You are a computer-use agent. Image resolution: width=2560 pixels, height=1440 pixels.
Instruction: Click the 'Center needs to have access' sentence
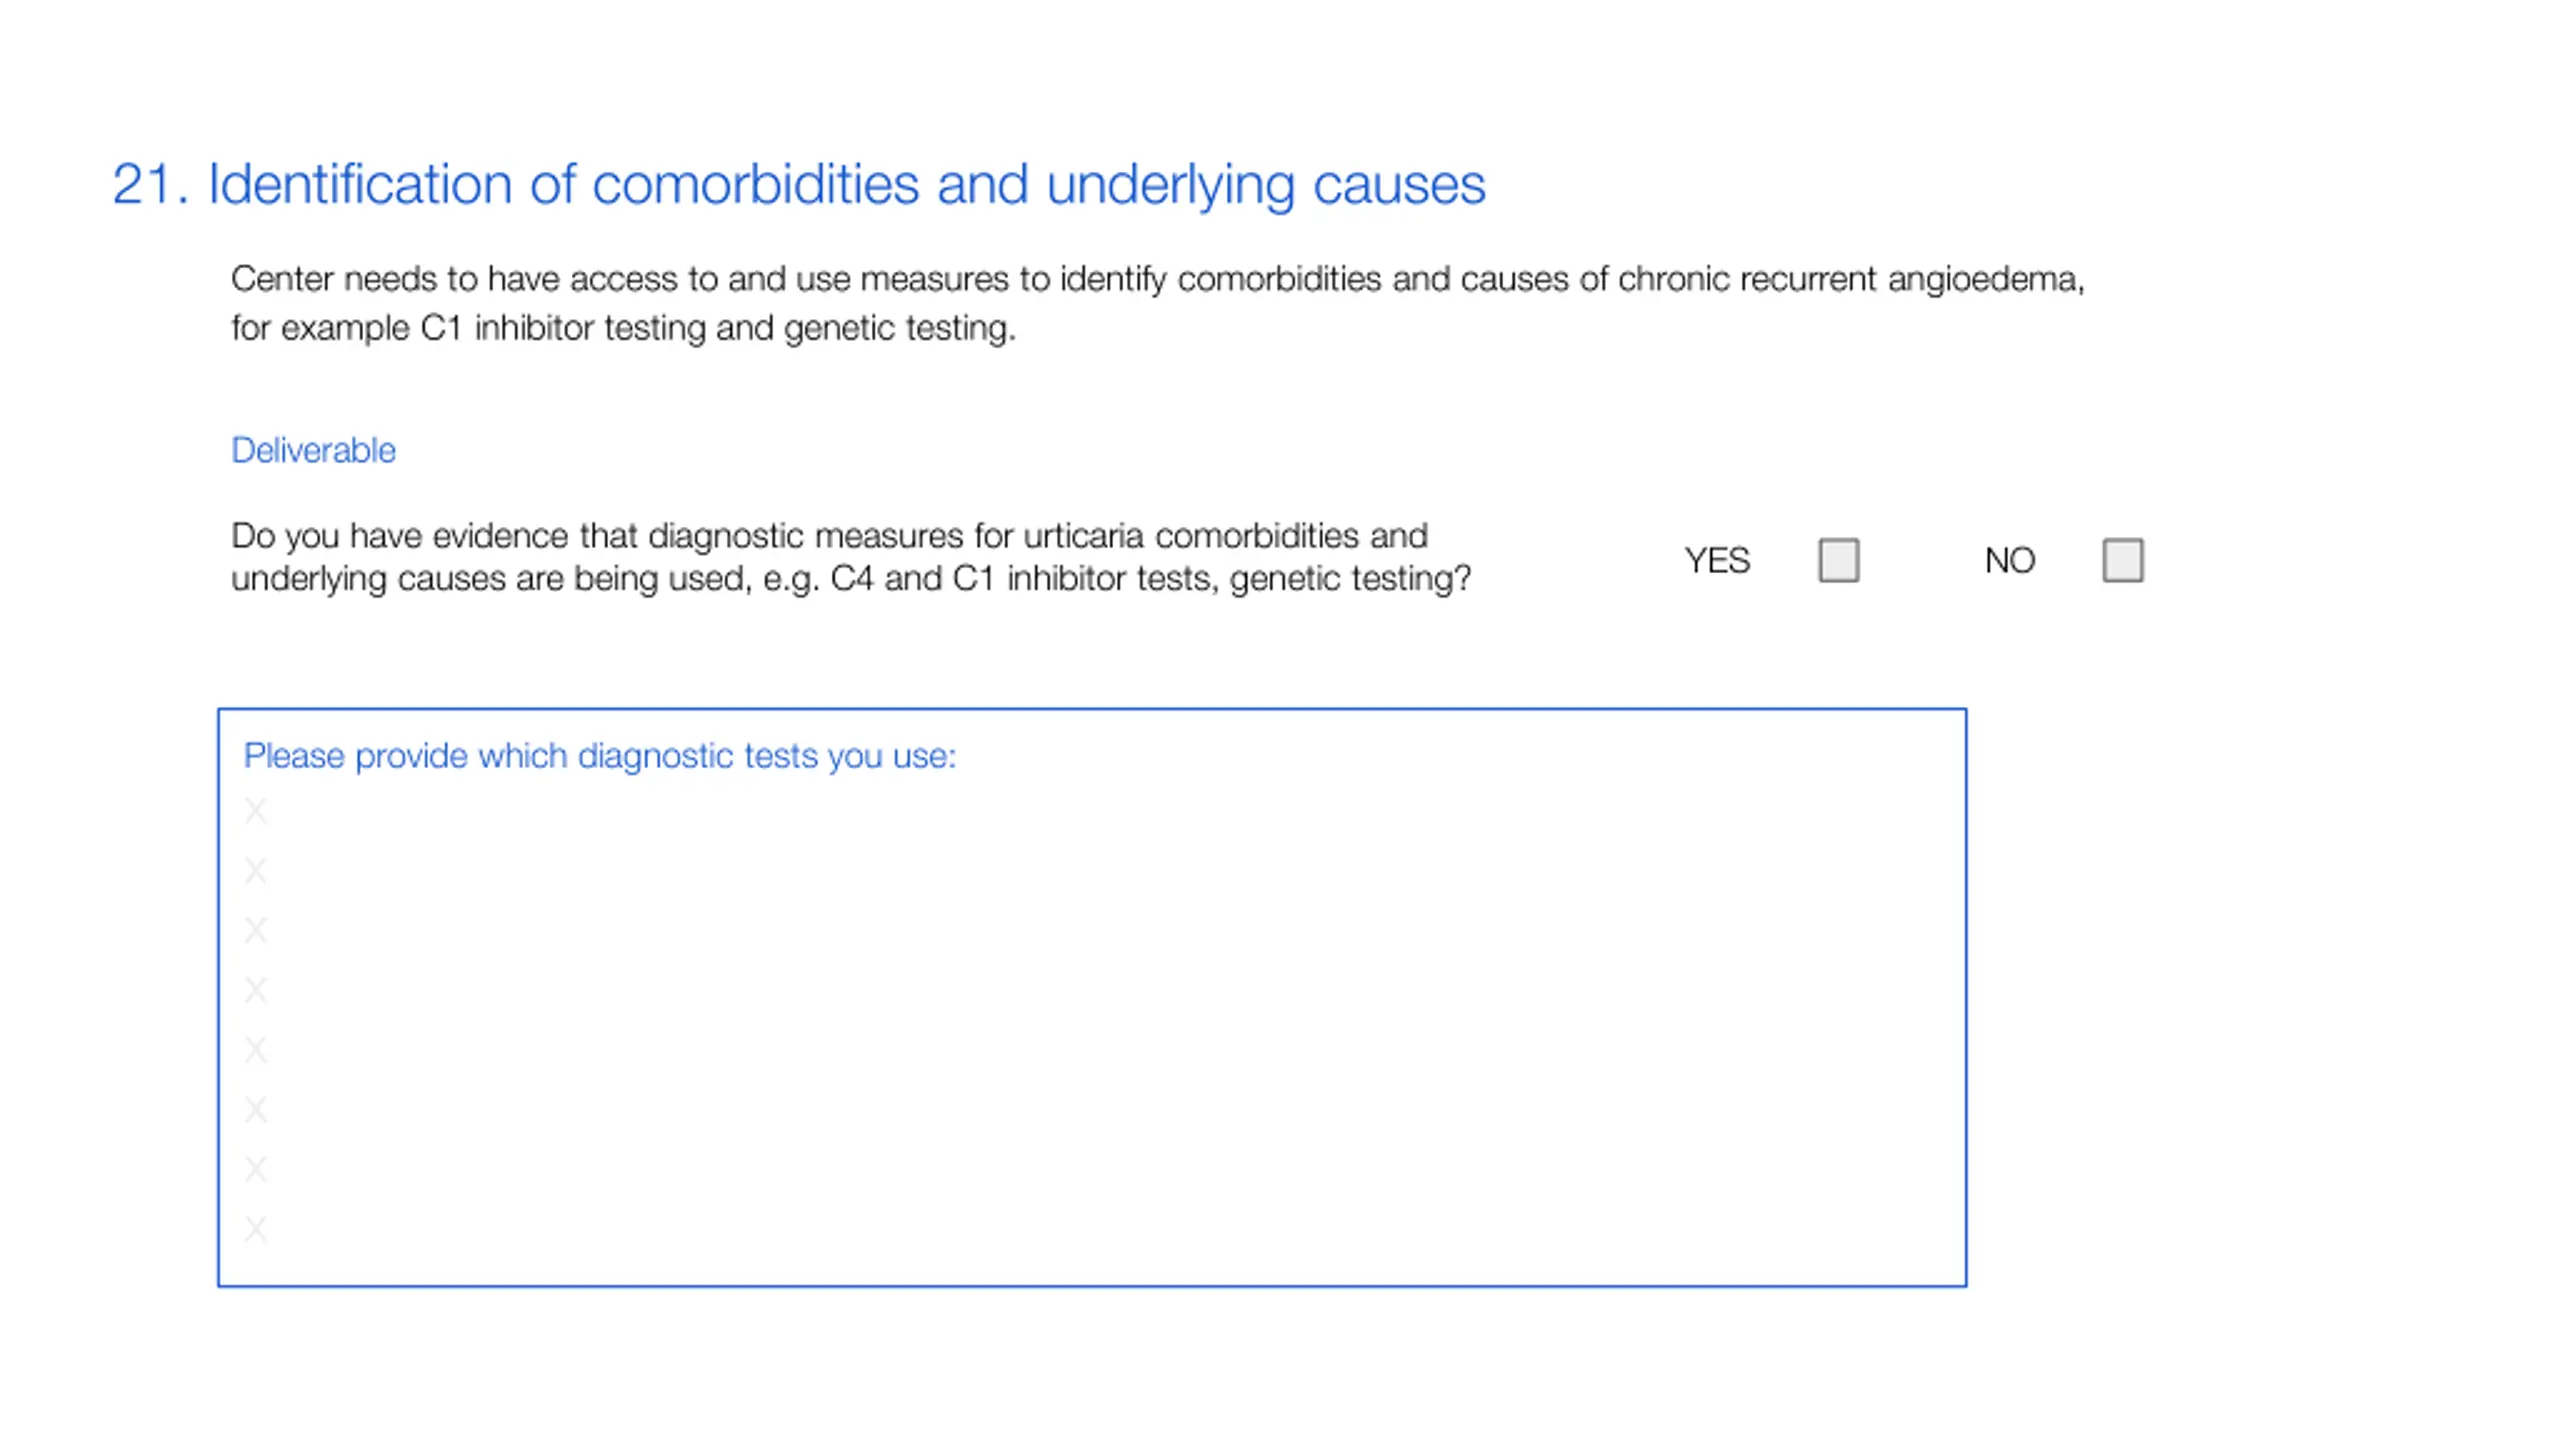1157,279
